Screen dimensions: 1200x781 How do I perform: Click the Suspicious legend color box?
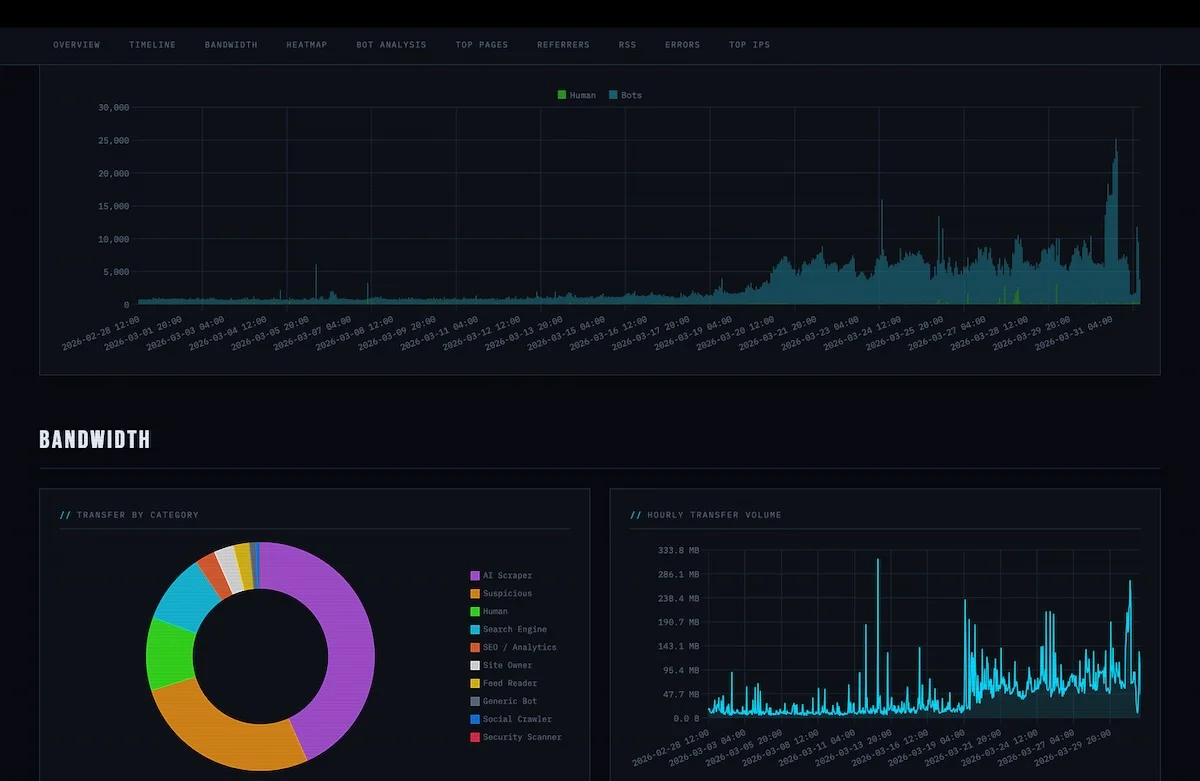point(475,594)
